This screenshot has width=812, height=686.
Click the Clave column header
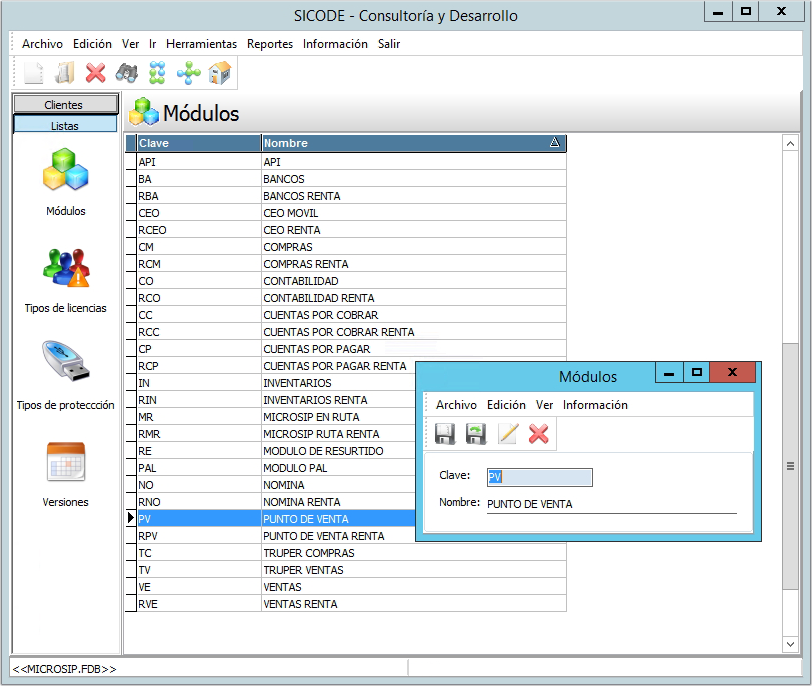coord(198,143)
